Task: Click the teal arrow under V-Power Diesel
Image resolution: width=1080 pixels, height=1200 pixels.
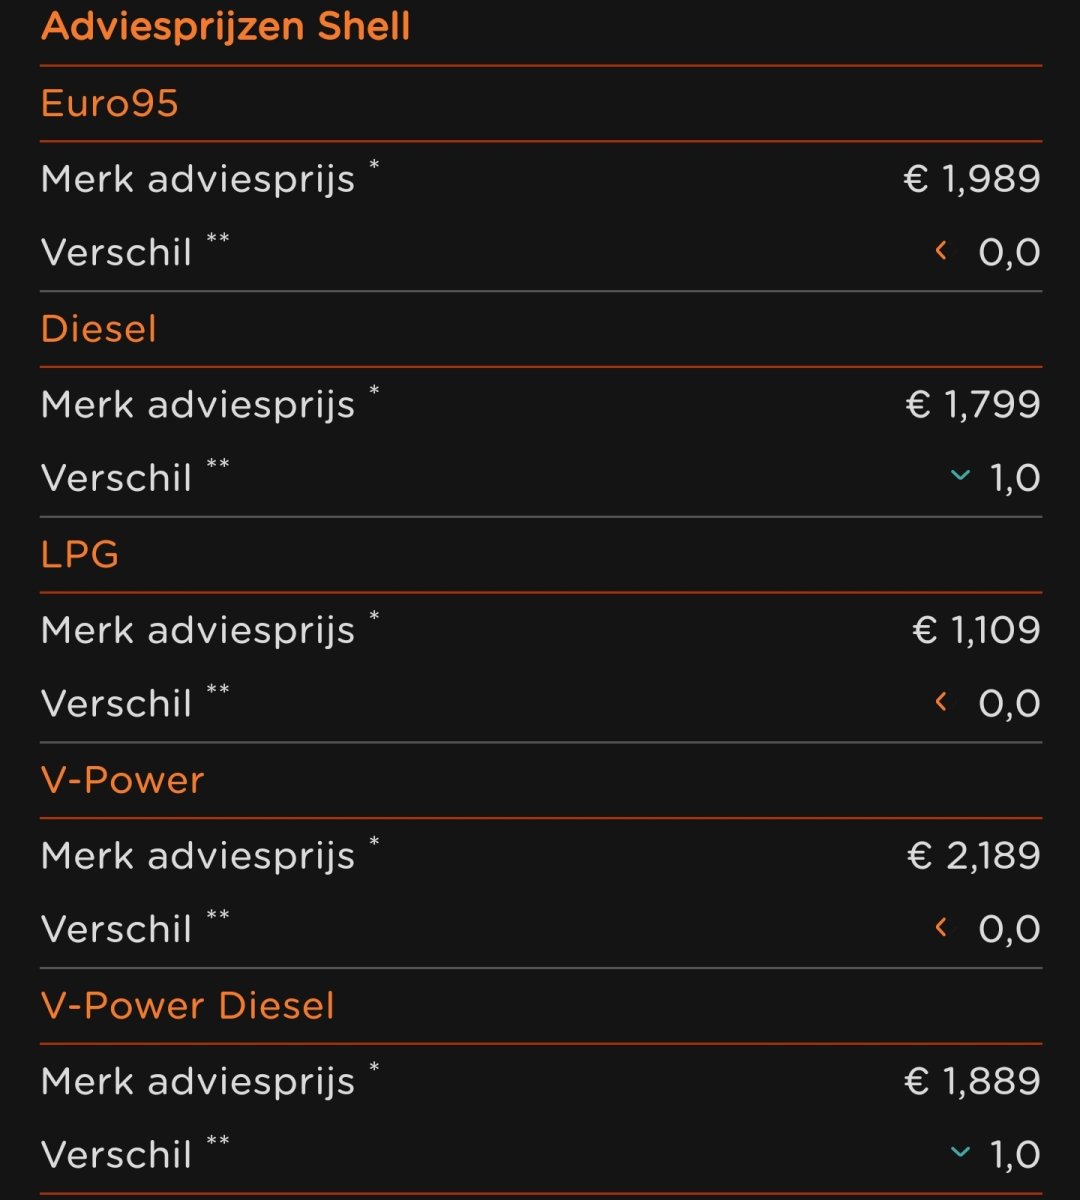Action: point(960,1153)
